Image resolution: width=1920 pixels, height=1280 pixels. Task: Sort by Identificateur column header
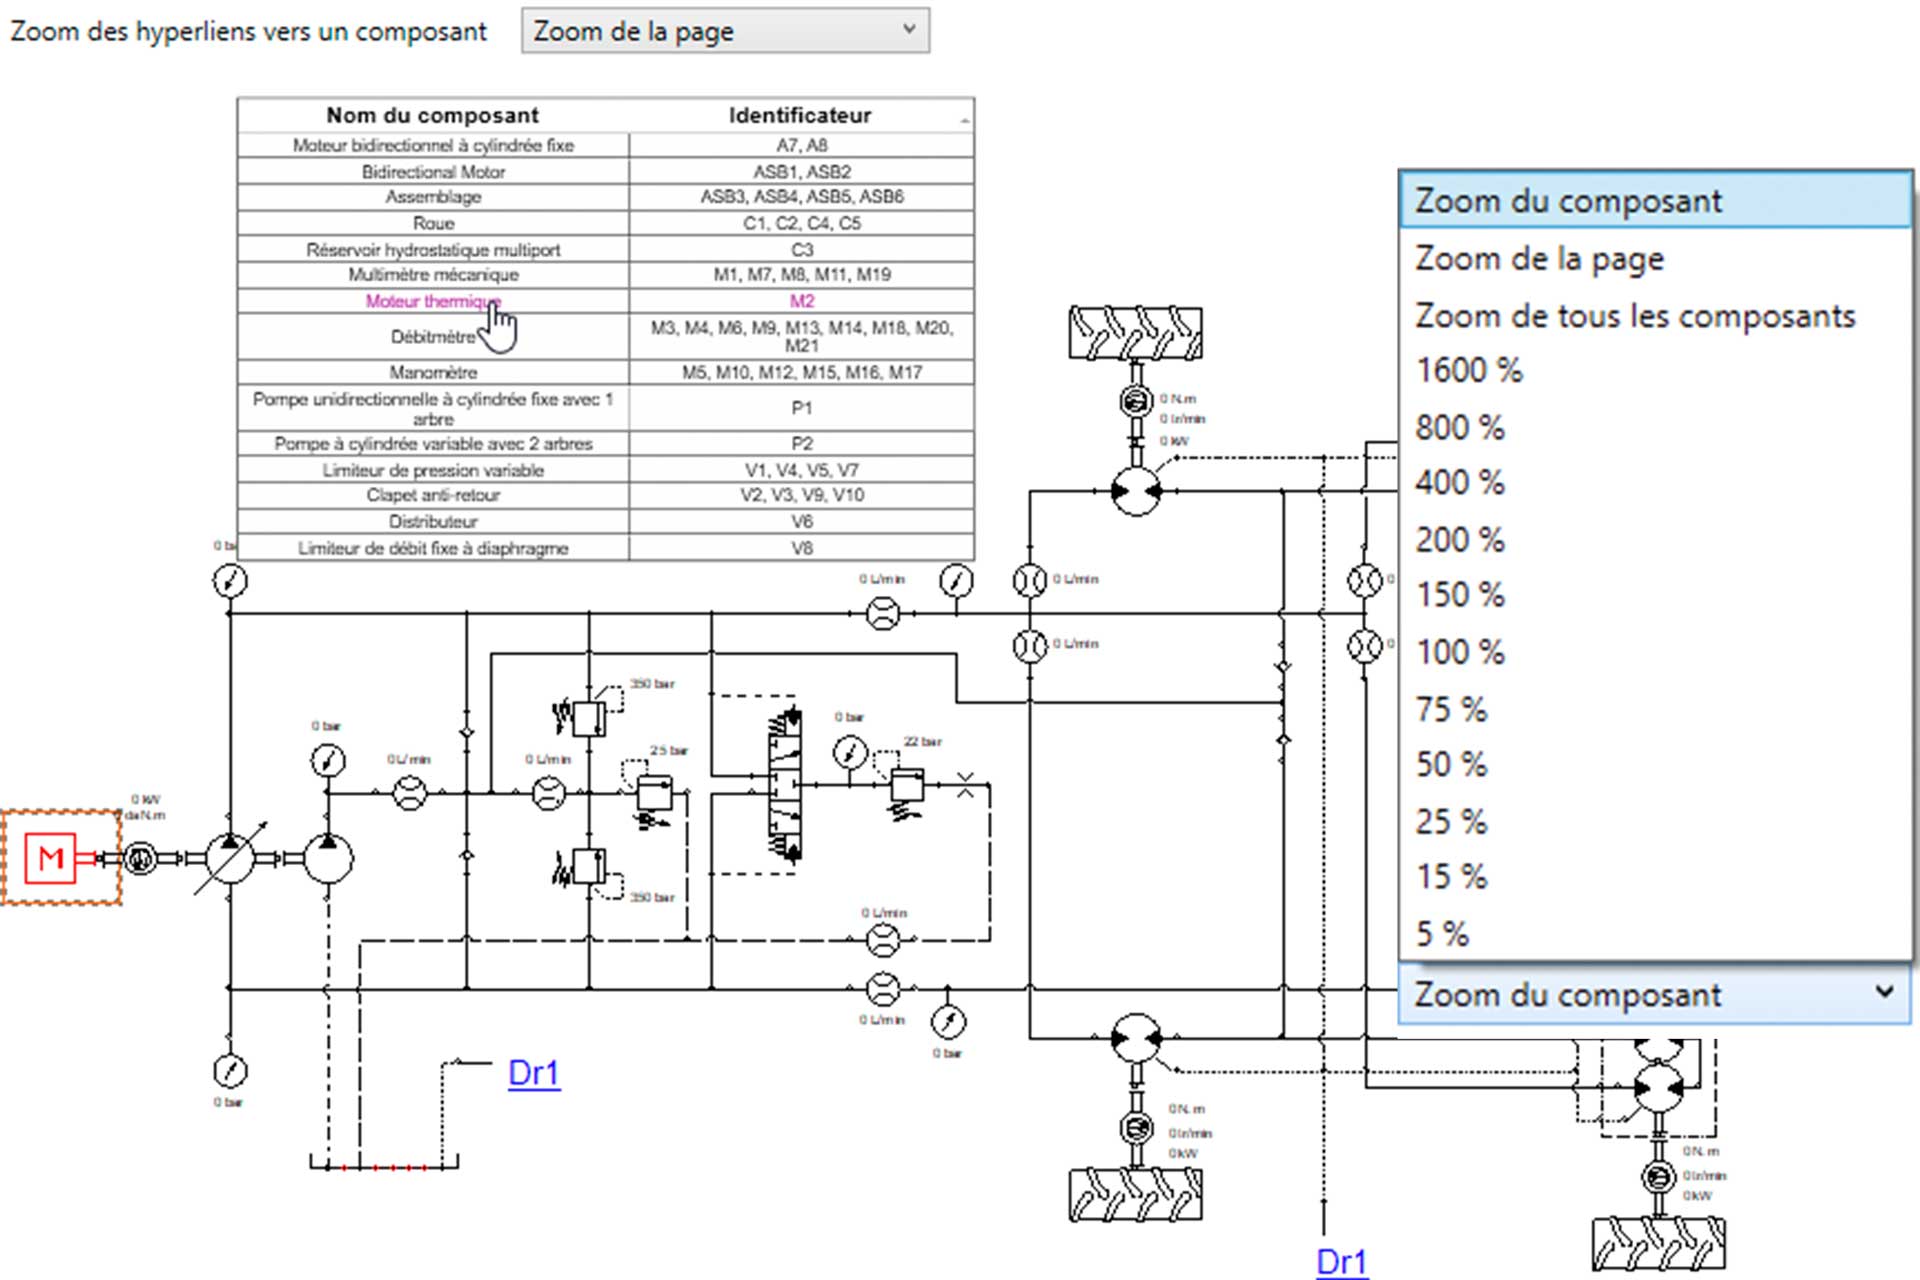point(800,115)
